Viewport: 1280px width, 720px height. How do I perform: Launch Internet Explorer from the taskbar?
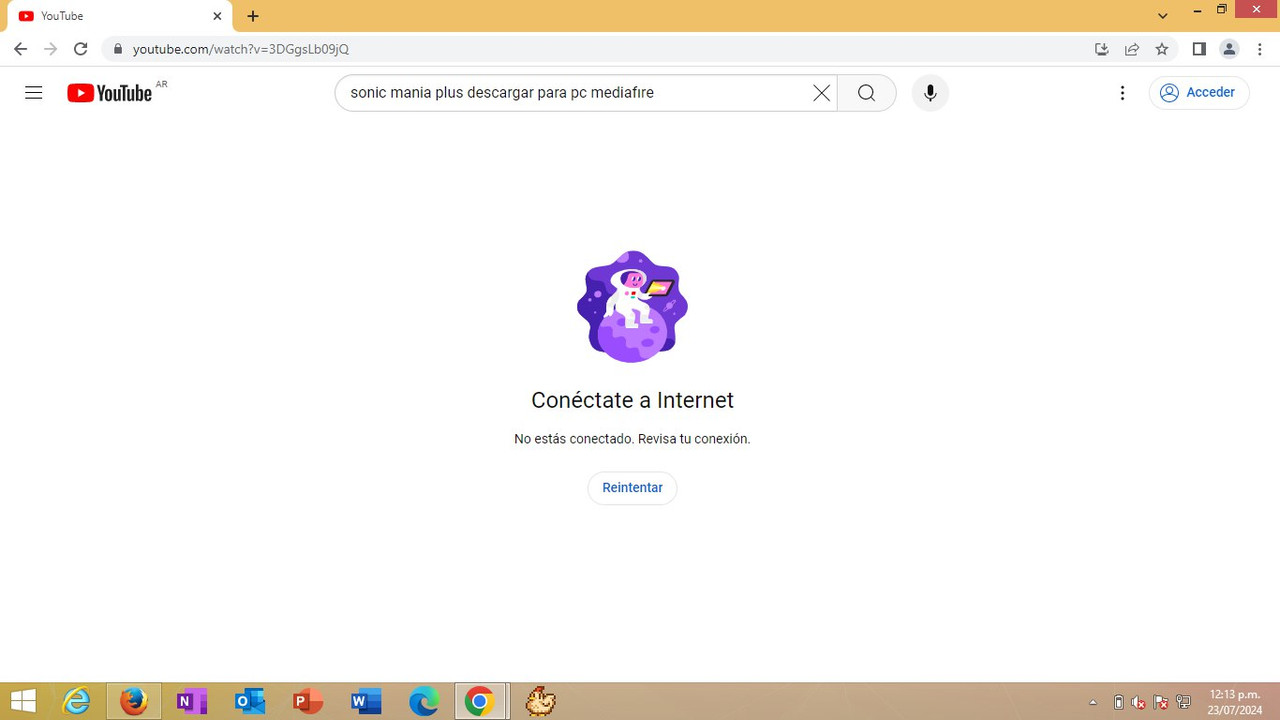click(77, 701)
